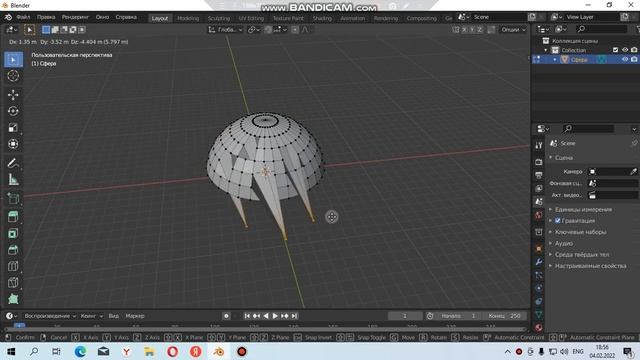The height and width of the screenshot is (360, 640).
Task: Select the Transform tool
Action: [13, 144]
